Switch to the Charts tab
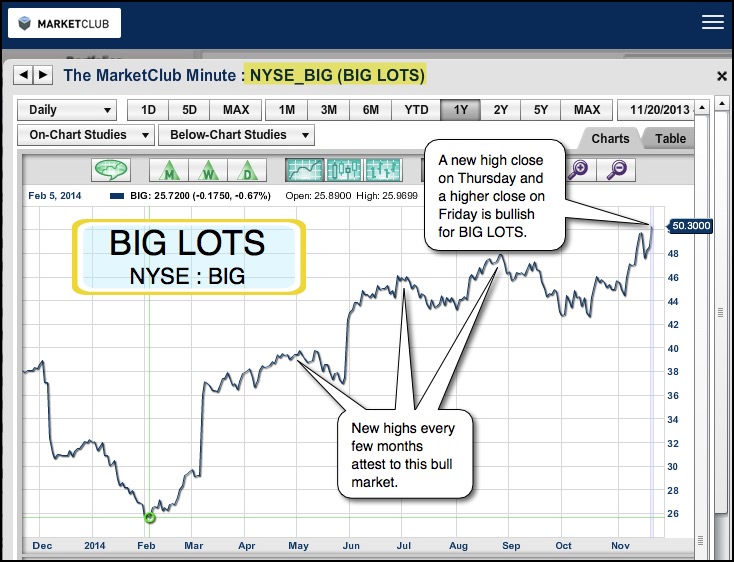Screen dimensions: 734x562 pyautogui.click(x=609, y=139)
